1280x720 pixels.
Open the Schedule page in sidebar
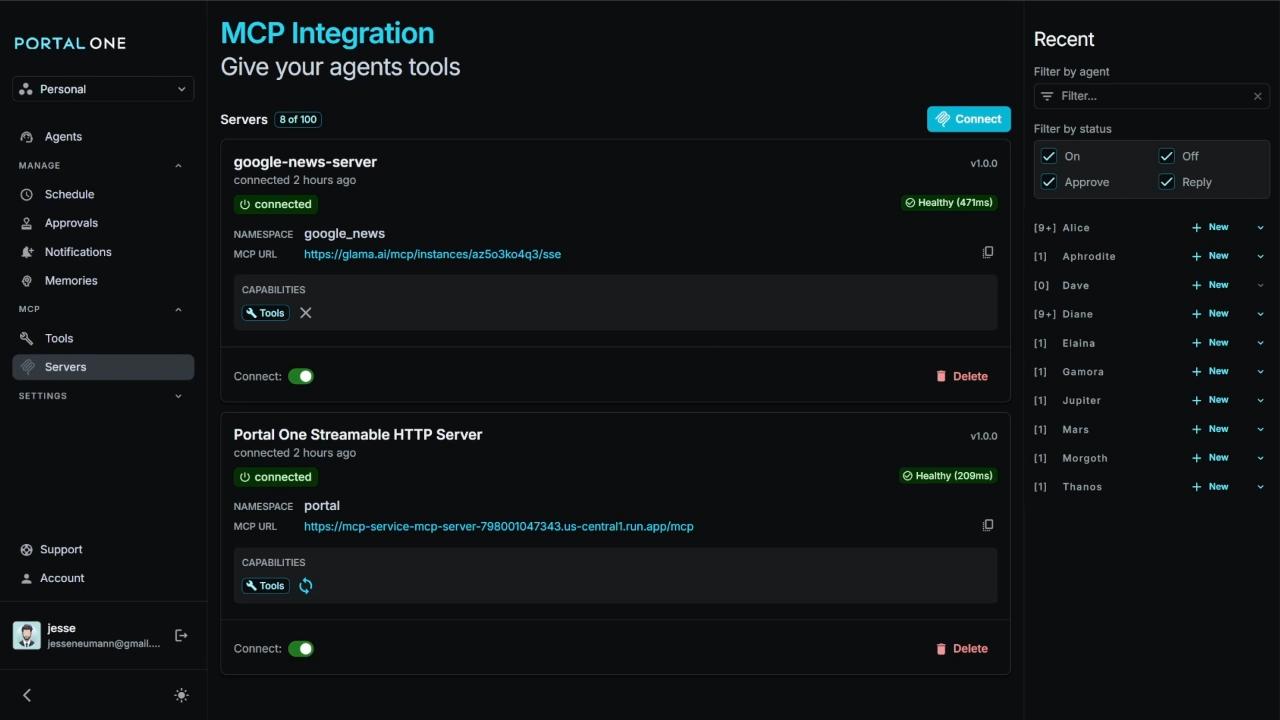tap(69, 194)
